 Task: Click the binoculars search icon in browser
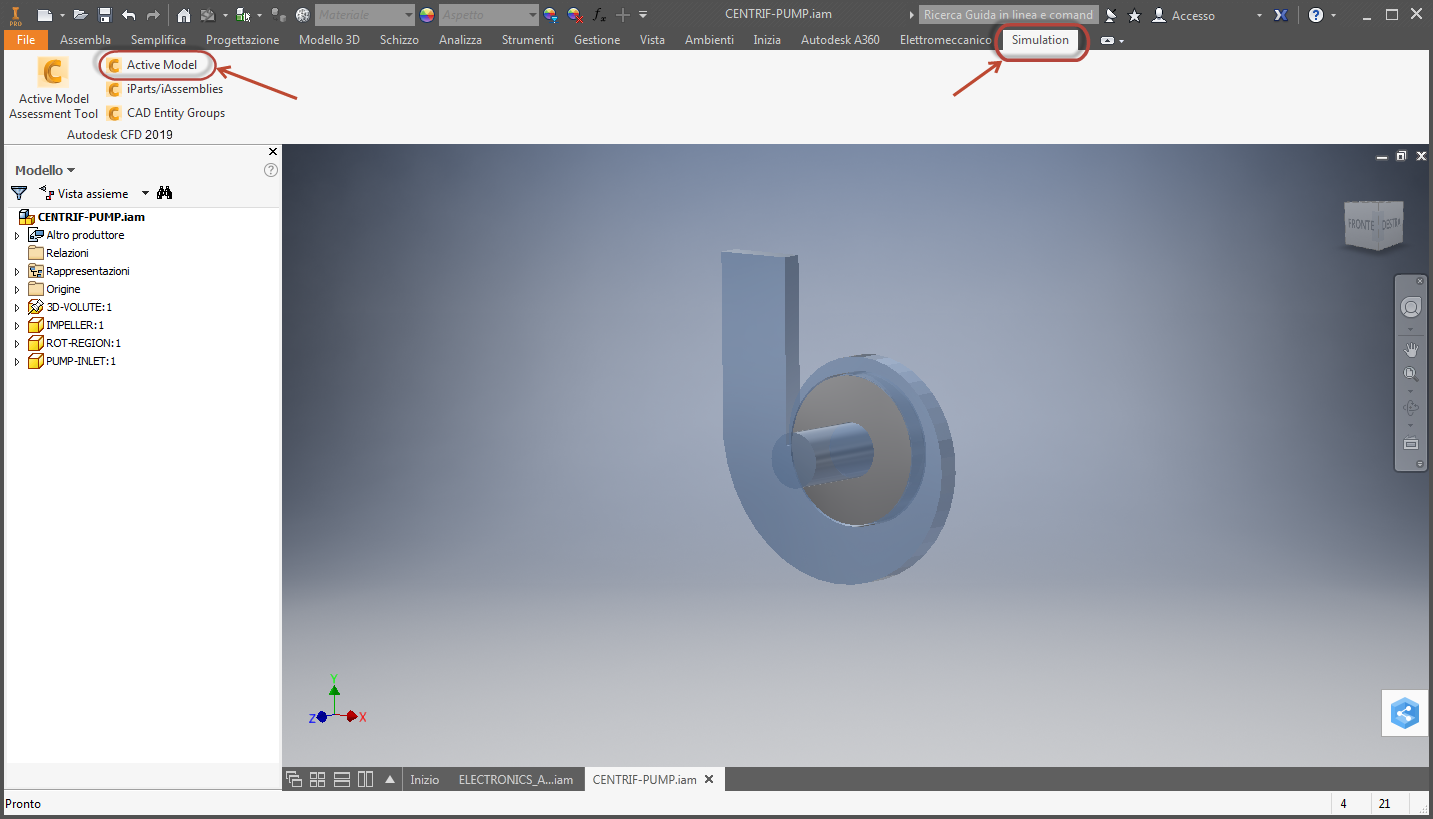(x=165, y=193)
